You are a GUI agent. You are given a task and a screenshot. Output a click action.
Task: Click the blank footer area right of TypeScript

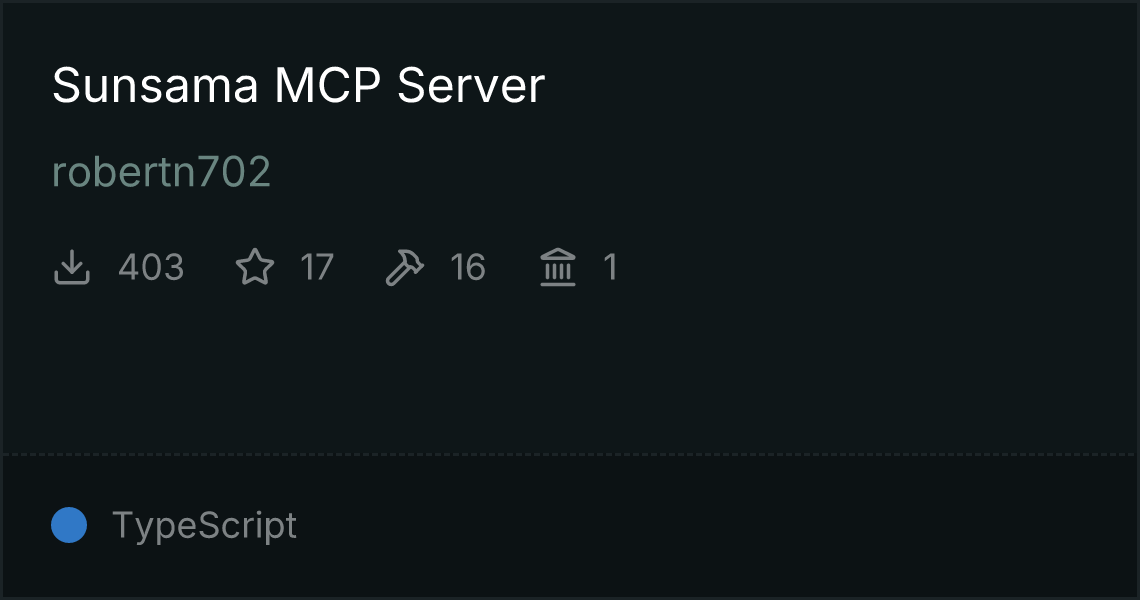coord(716,525)
